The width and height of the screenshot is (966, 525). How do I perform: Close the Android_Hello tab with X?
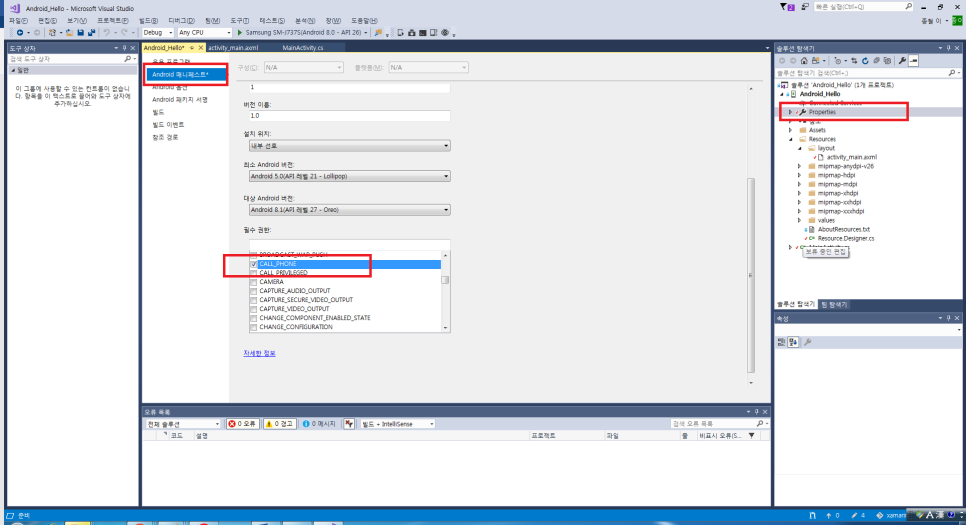(200, 47)
